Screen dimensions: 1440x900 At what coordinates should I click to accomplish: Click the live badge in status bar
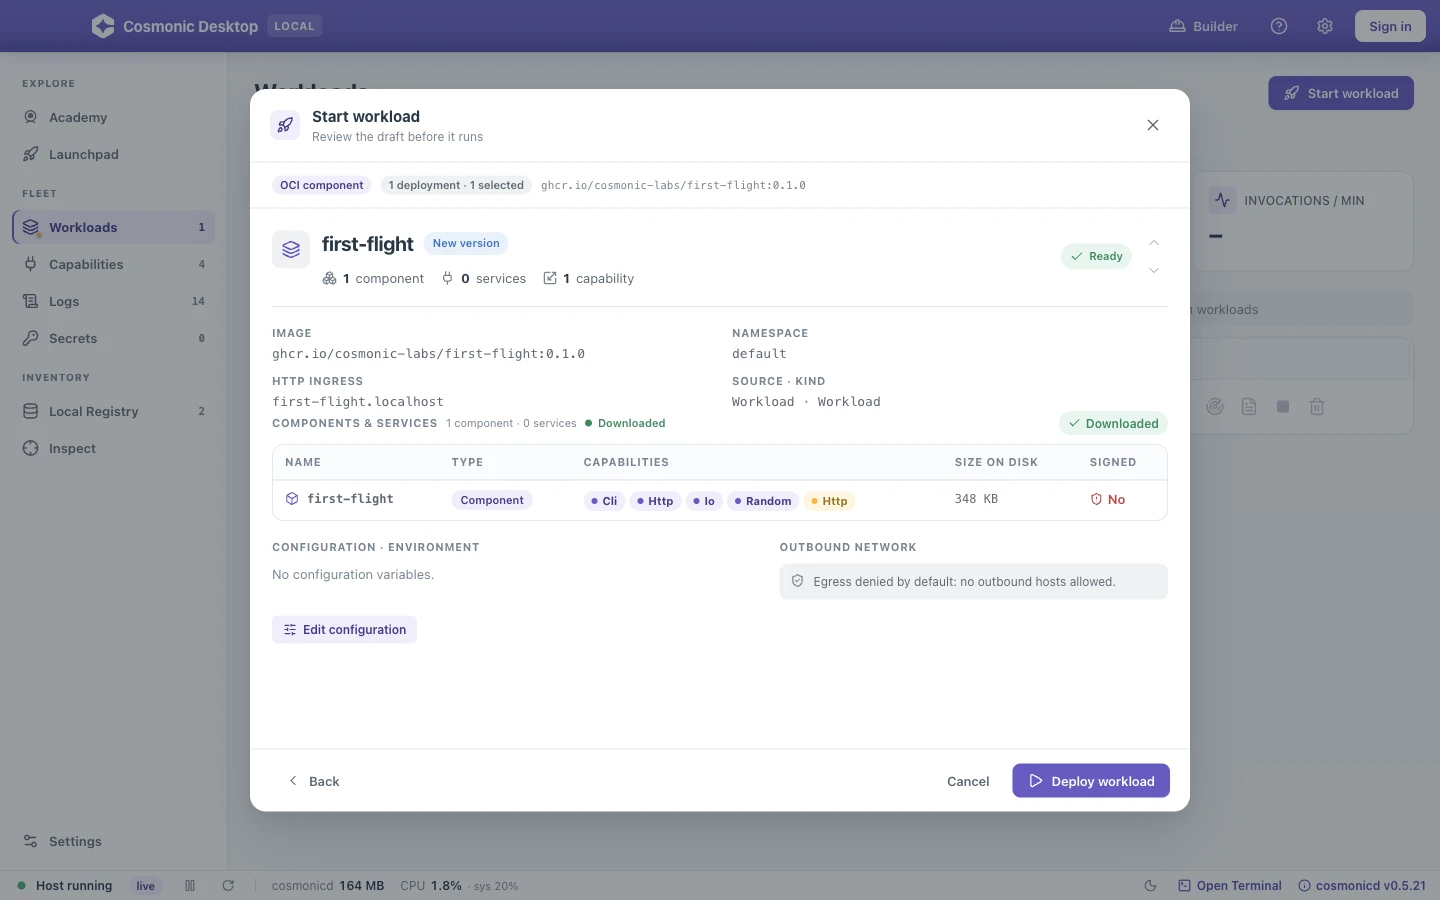146,886
